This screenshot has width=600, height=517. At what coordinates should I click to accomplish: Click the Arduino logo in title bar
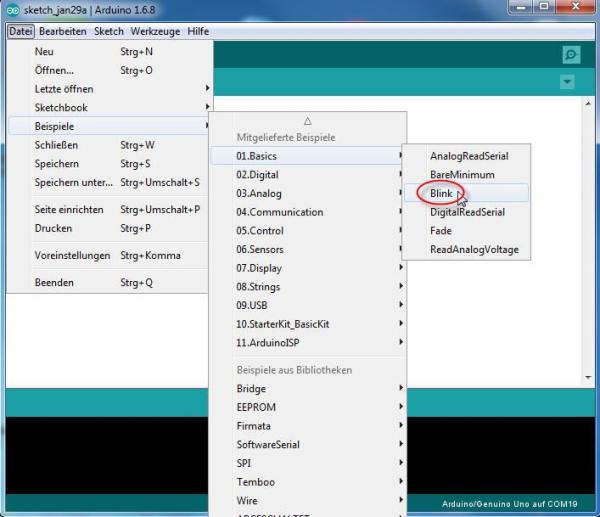pyautogui.click(x=11, y=9)
